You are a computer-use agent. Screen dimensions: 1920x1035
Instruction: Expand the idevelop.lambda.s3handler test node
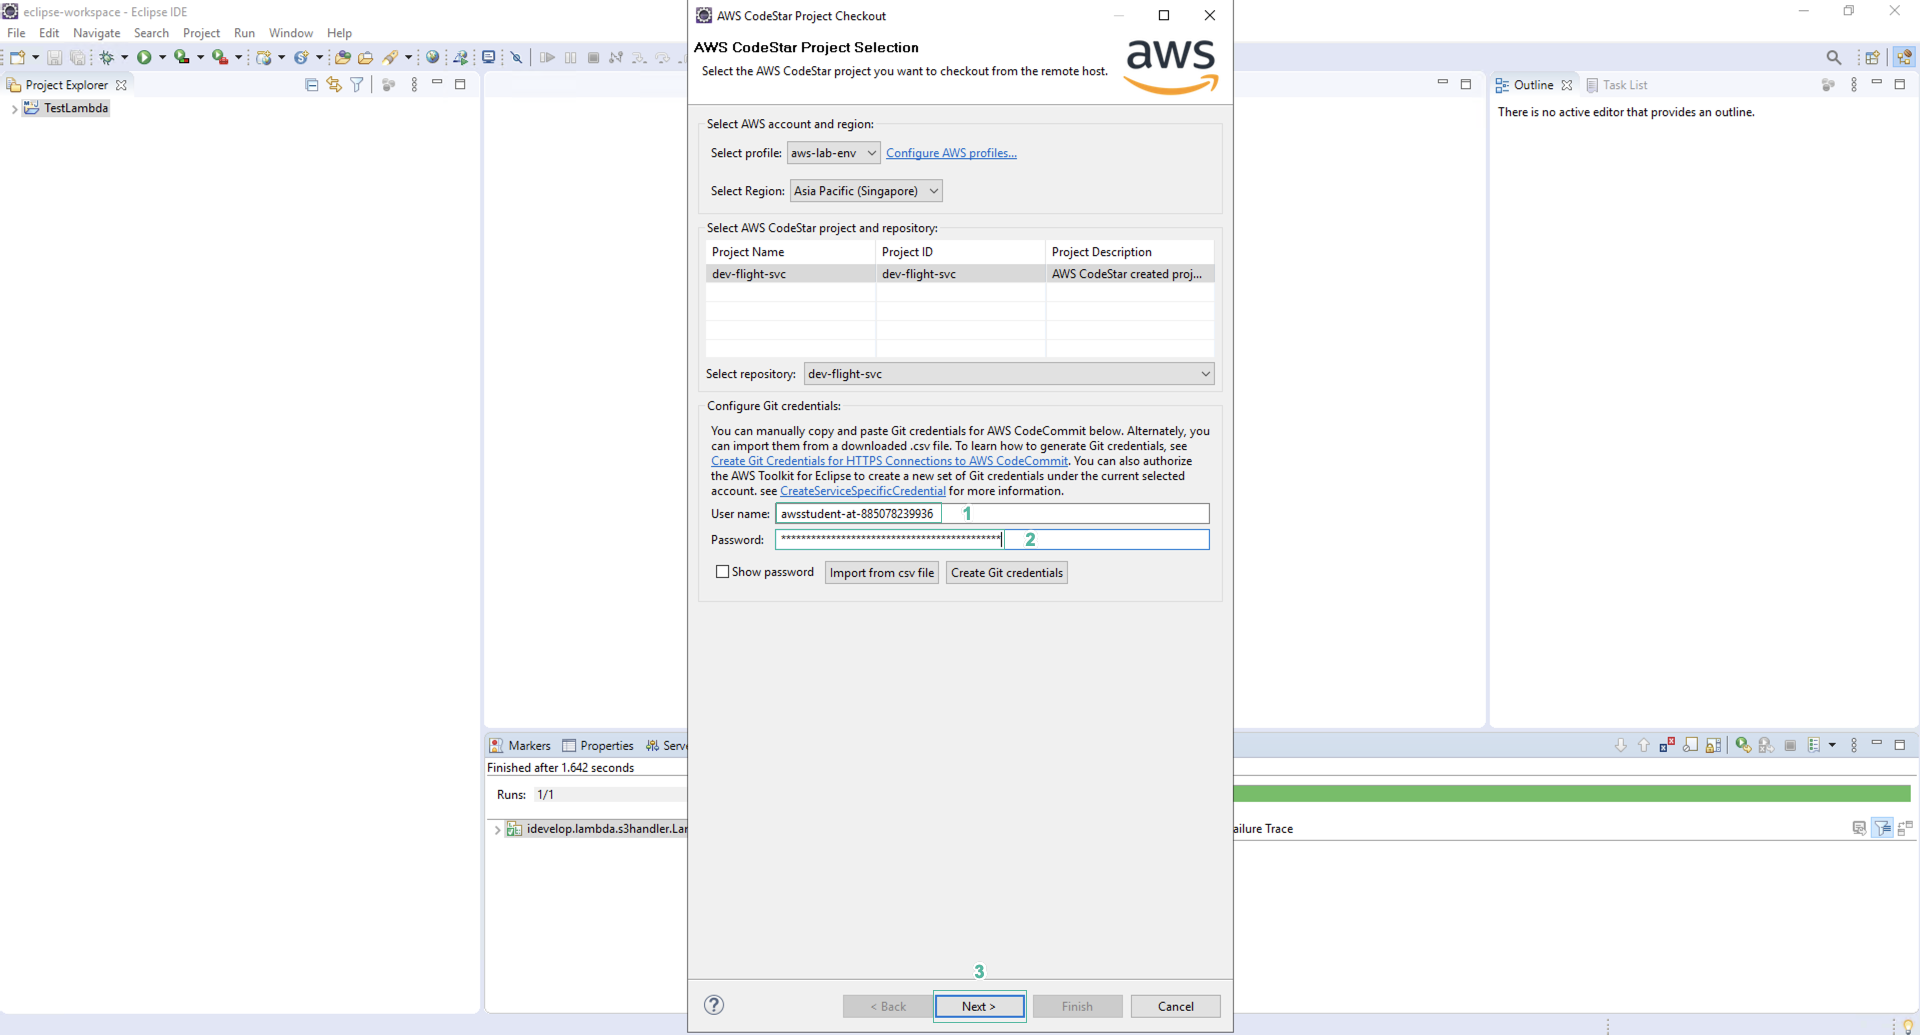click(497, 829)
